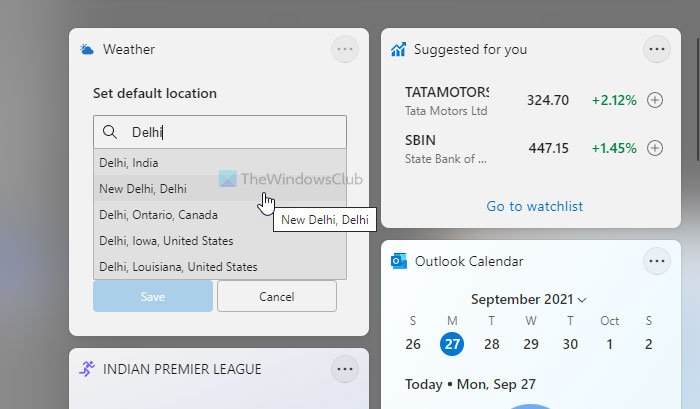Click the Outlook Calendar app icon
The width and height of the screenshot is (700, 409).
click(399, 261)
